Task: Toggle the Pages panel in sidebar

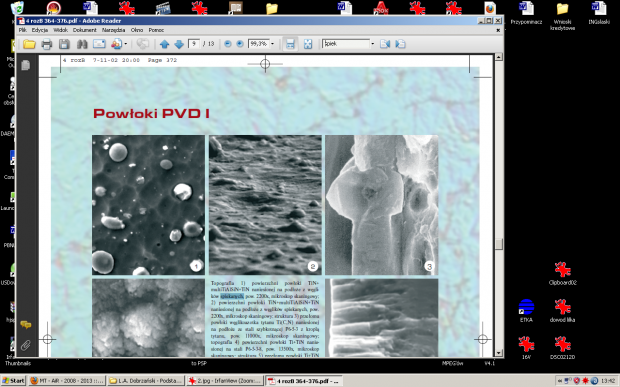Action: point(26,65)
